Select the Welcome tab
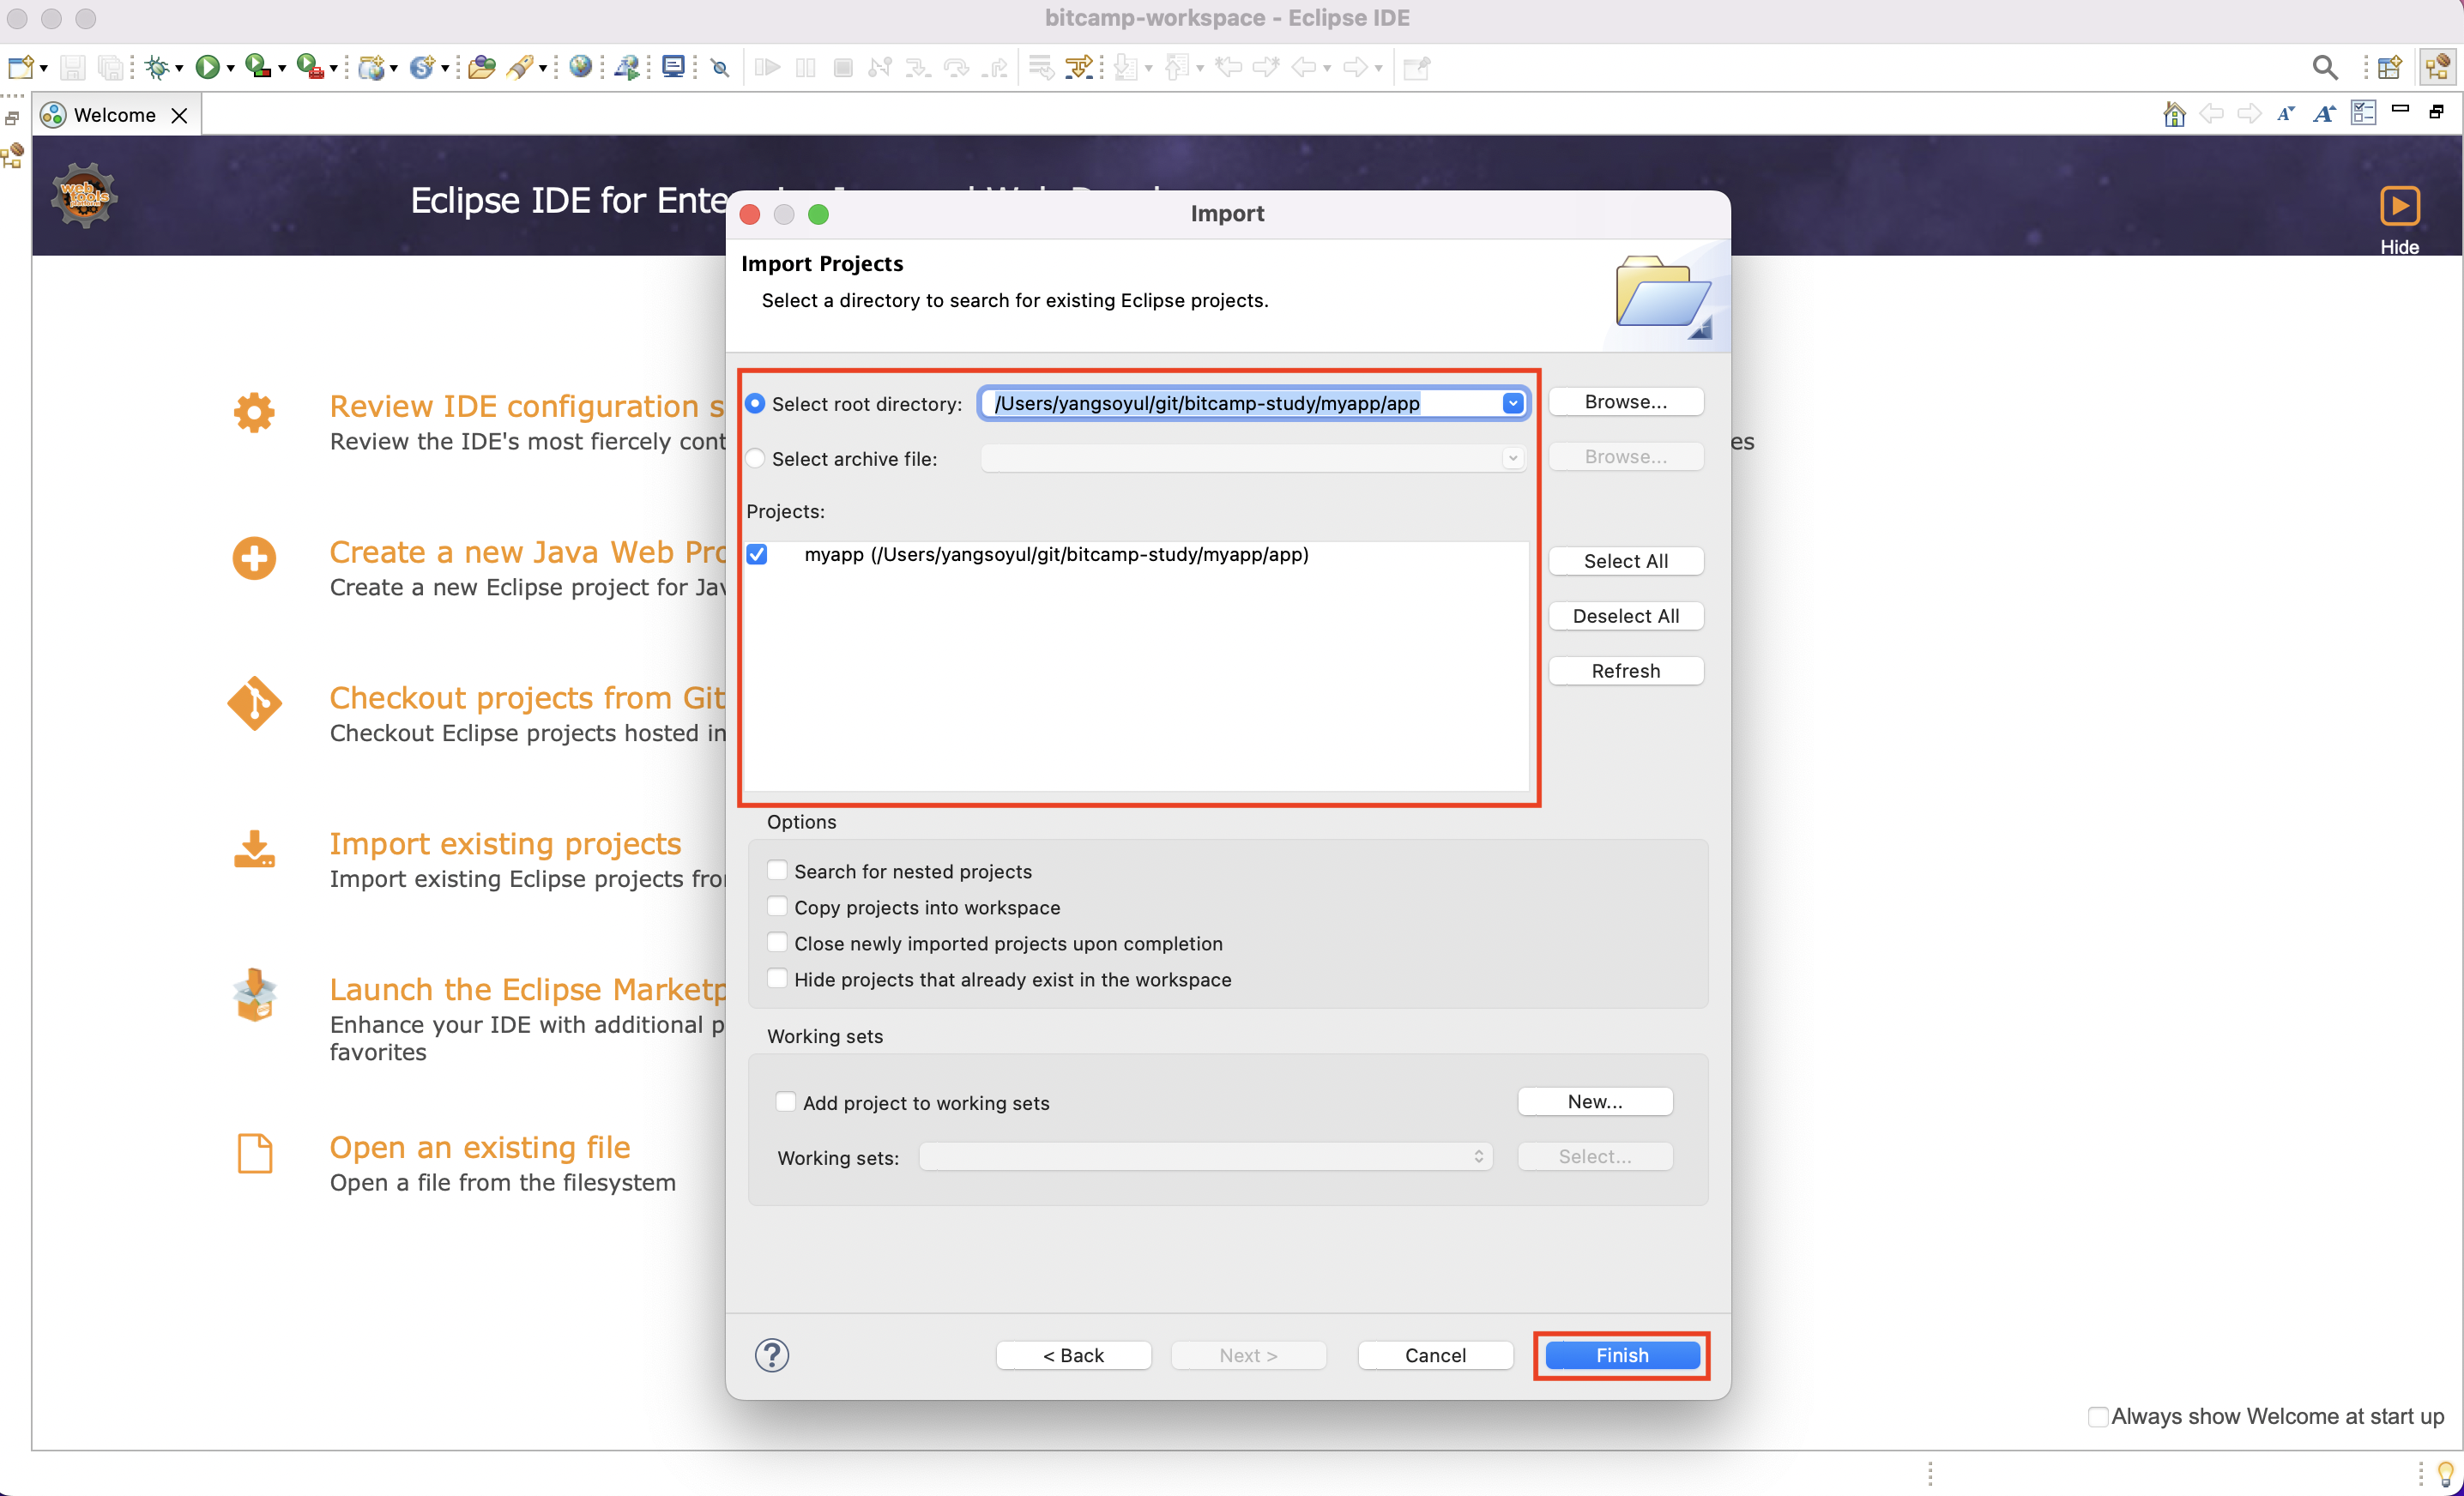This screenshot has height=1496, width=2464. (x=114, y=115)
